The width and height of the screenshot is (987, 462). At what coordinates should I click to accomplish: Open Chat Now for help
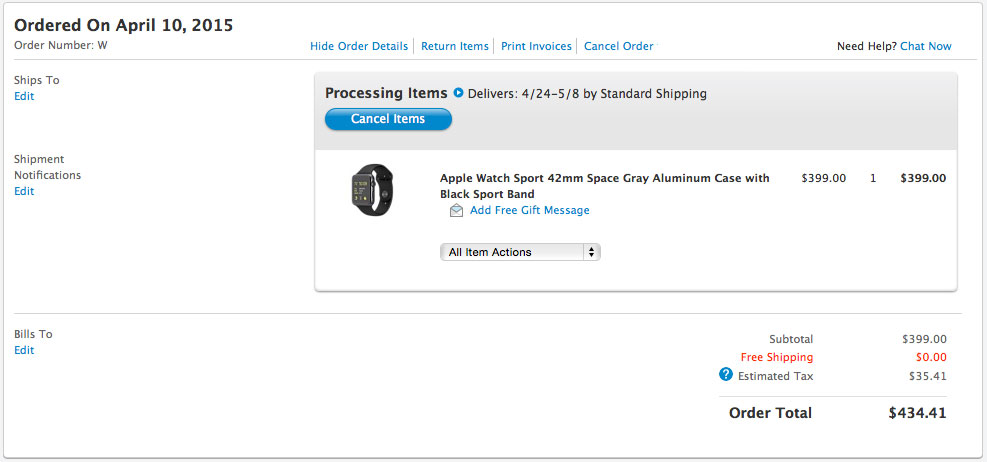(925, 46)
